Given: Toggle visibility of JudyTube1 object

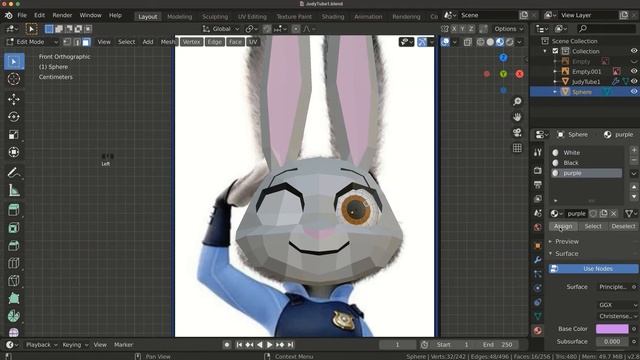Looking at the screenshot, I should [633, 81].
